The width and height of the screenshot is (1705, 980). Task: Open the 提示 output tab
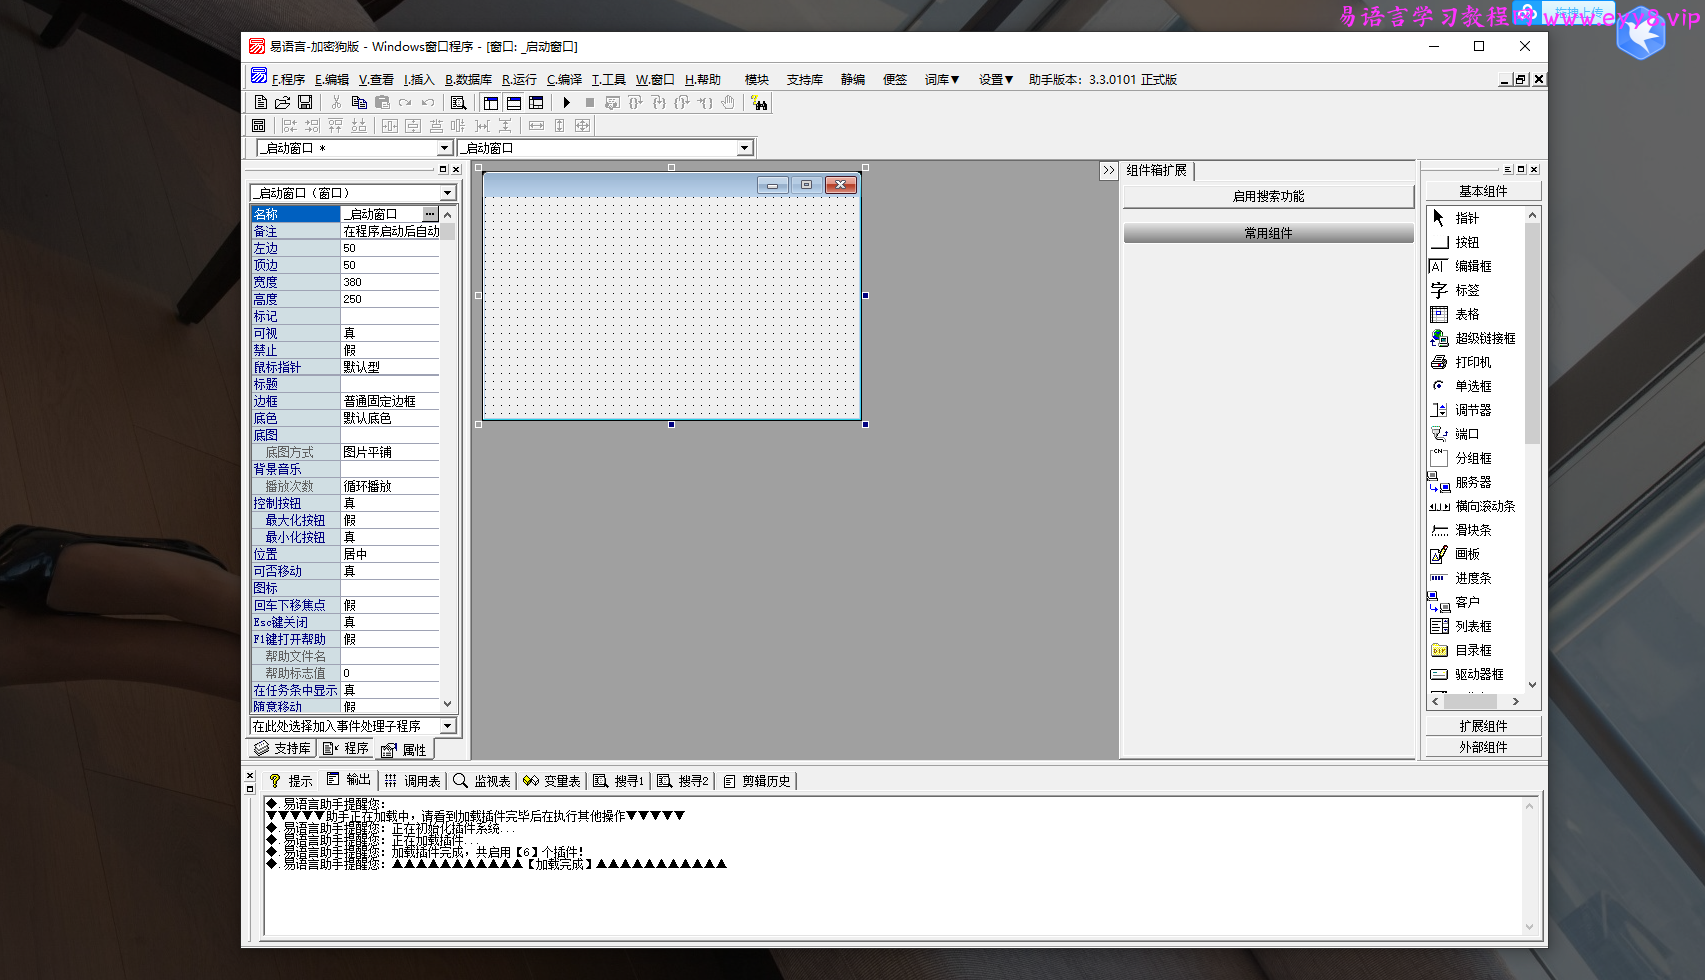tap(291, 781)
